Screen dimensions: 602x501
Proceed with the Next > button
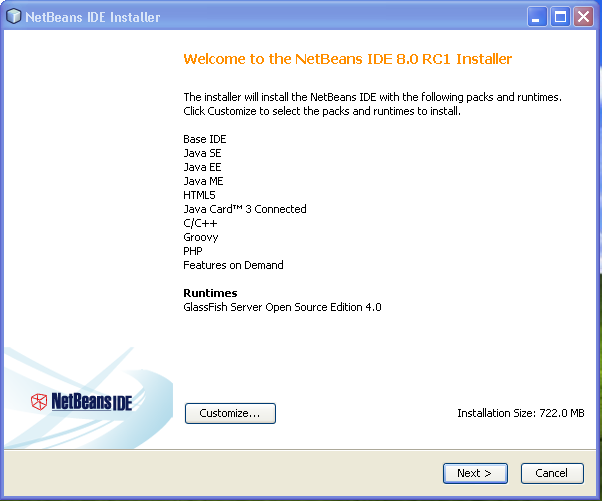click(475, 473)
